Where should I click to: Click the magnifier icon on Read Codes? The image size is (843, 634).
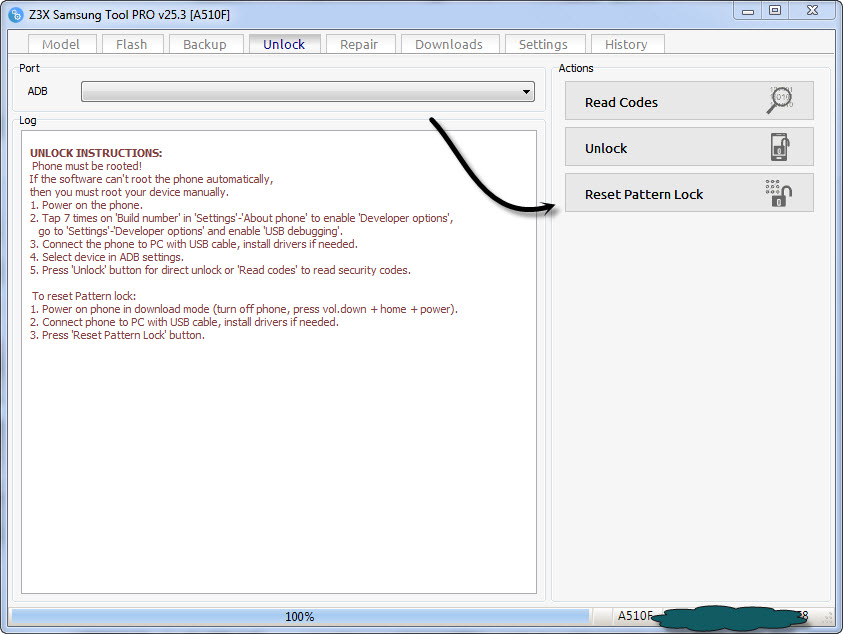tap(780, 100)
